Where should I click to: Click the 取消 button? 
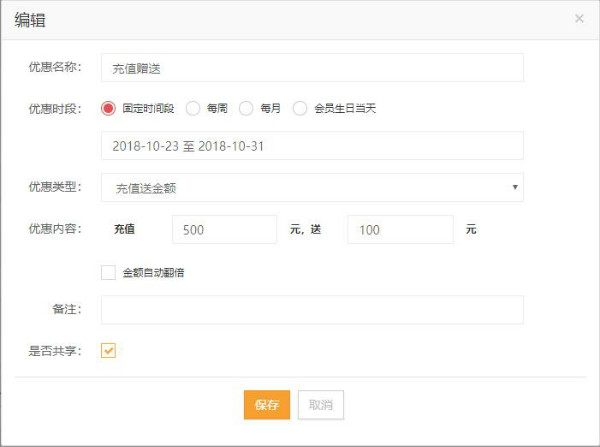point(320,404)
